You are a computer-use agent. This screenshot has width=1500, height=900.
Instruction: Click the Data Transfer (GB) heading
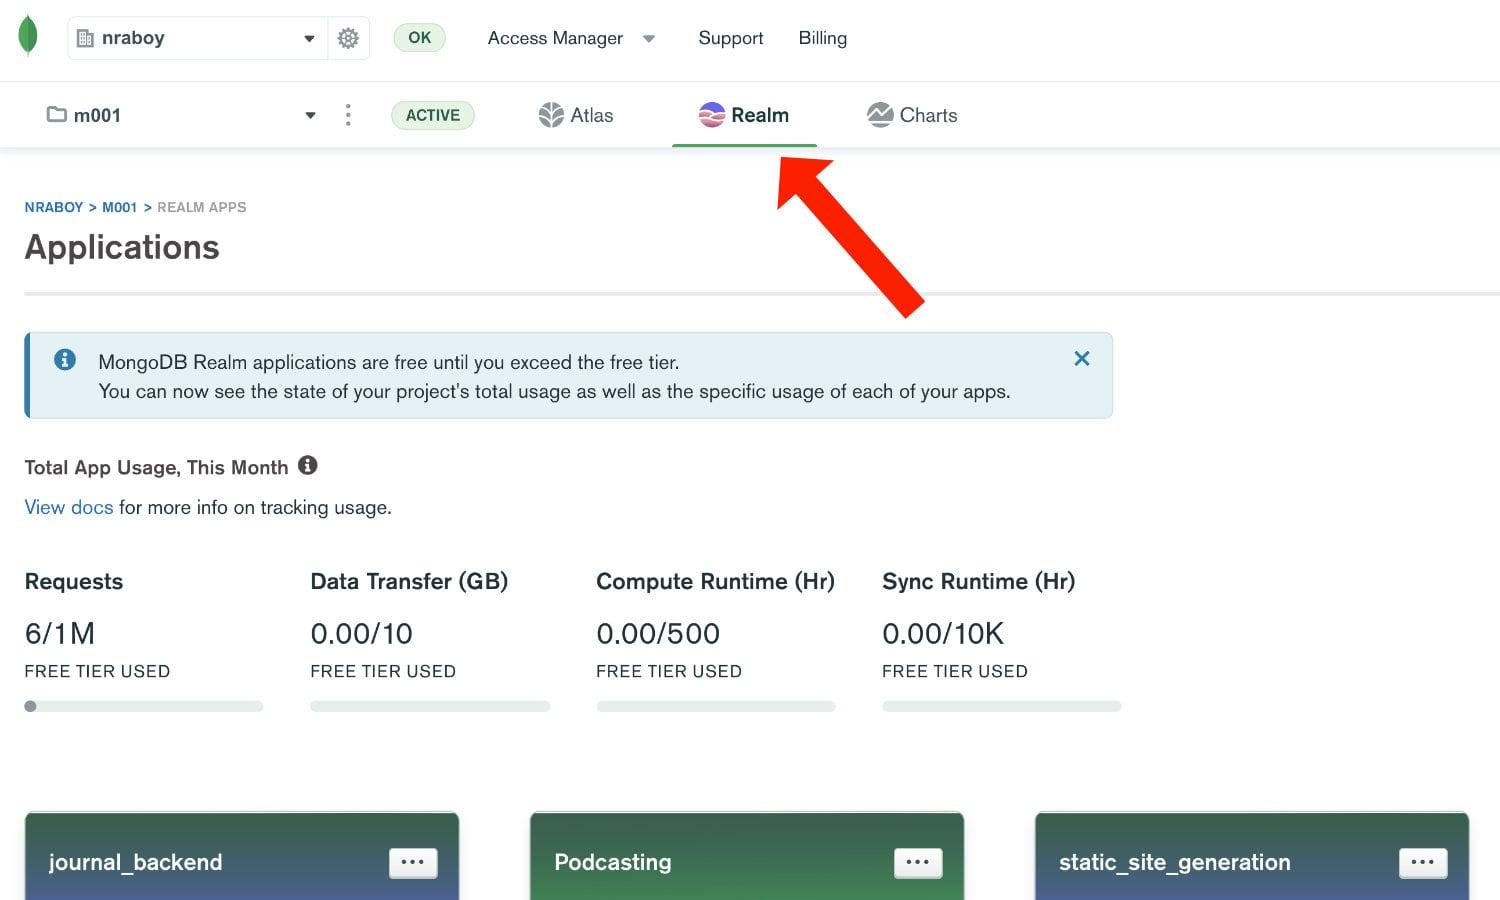[x=409, y=581]
